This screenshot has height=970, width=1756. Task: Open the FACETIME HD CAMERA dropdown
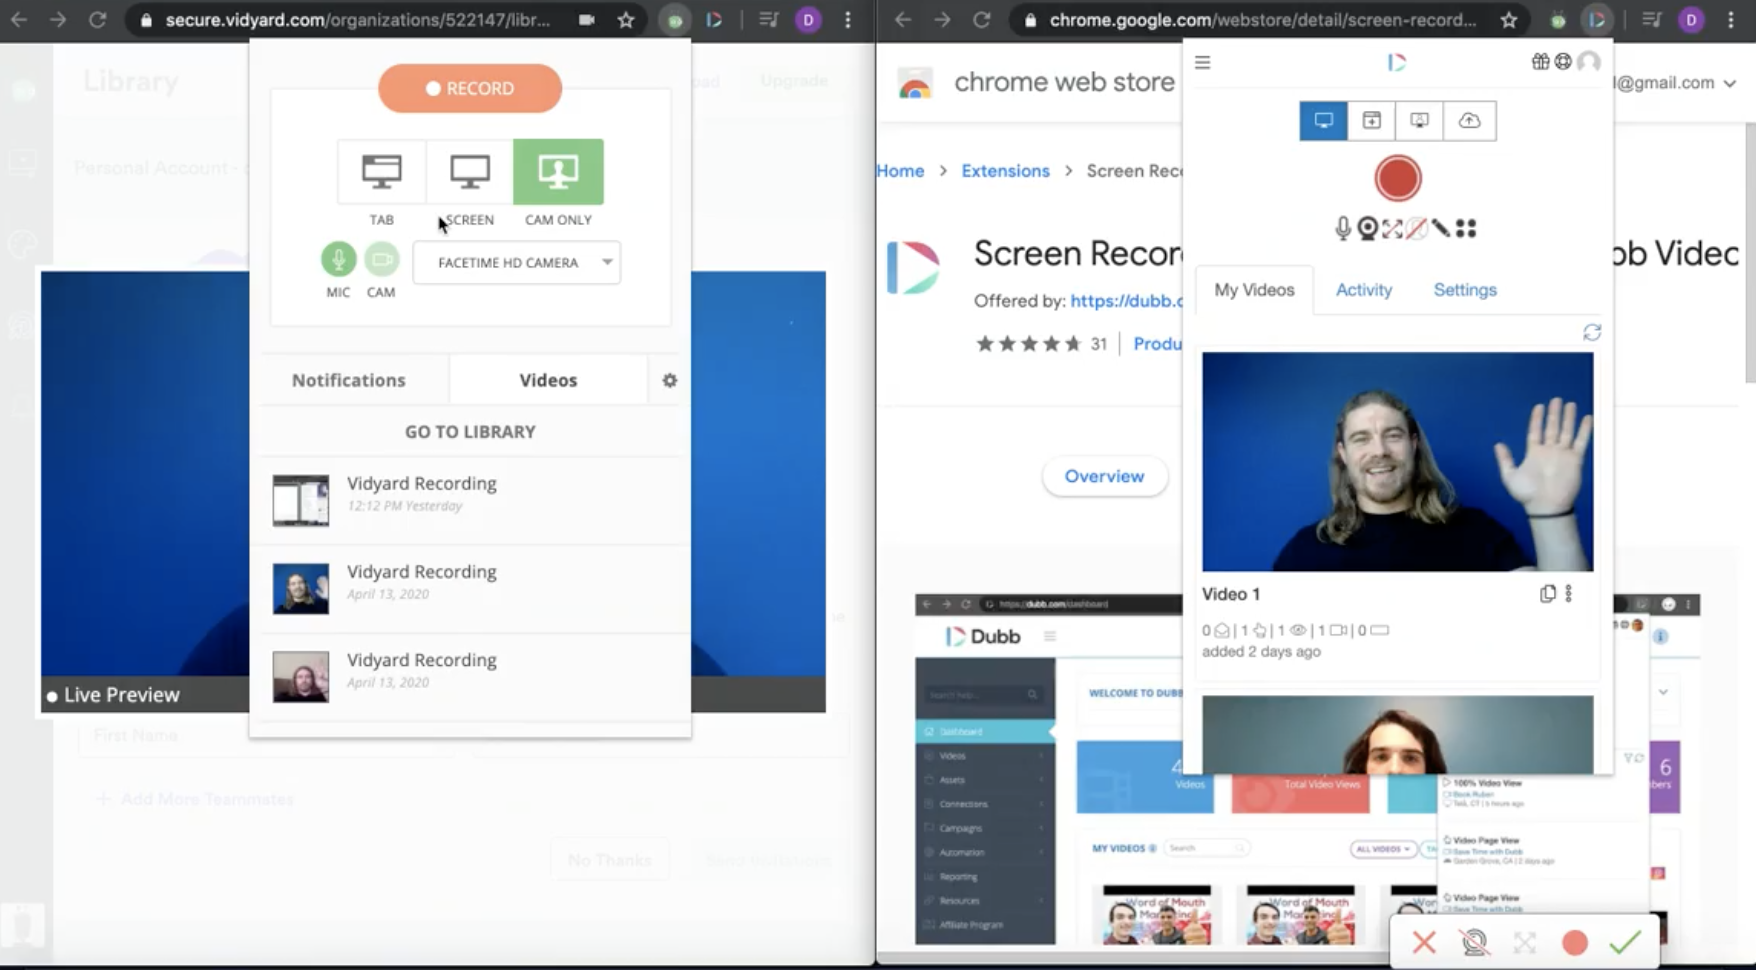click(x=517, y=262)
